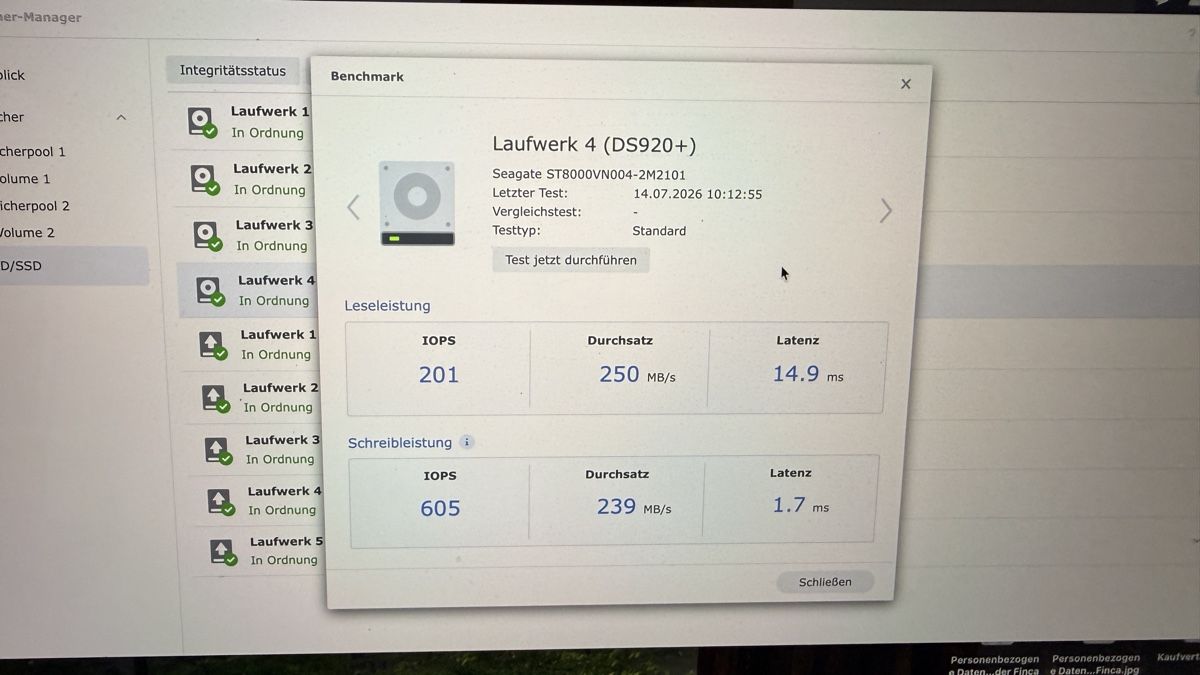The image size is (1200, 675).
Task: Select Volume 1 in the sidebar
Action: tap(25, 179)
